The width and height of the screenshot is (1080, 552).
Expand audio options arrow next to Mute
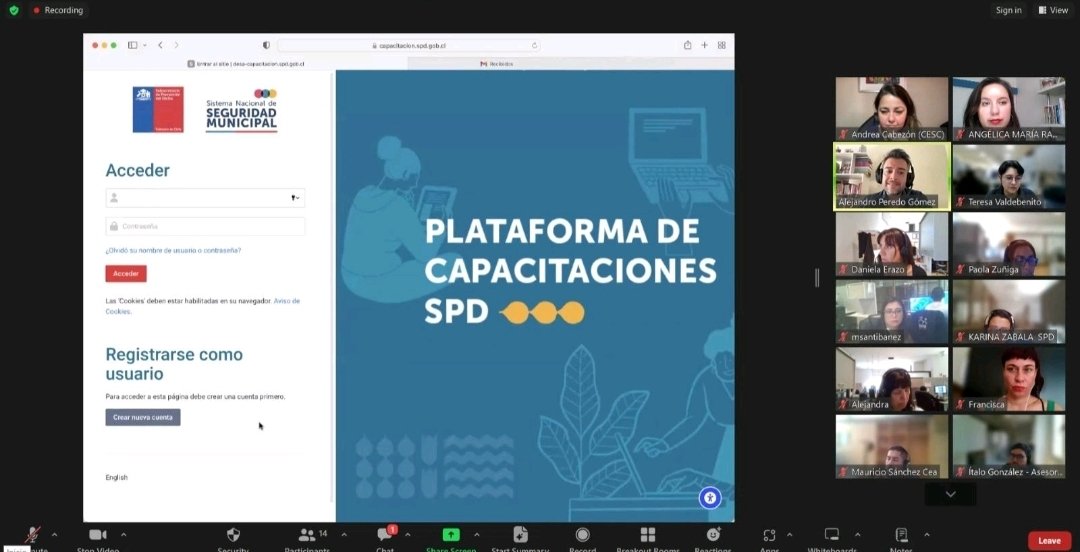pyautogui.click(x=54, y=535)
